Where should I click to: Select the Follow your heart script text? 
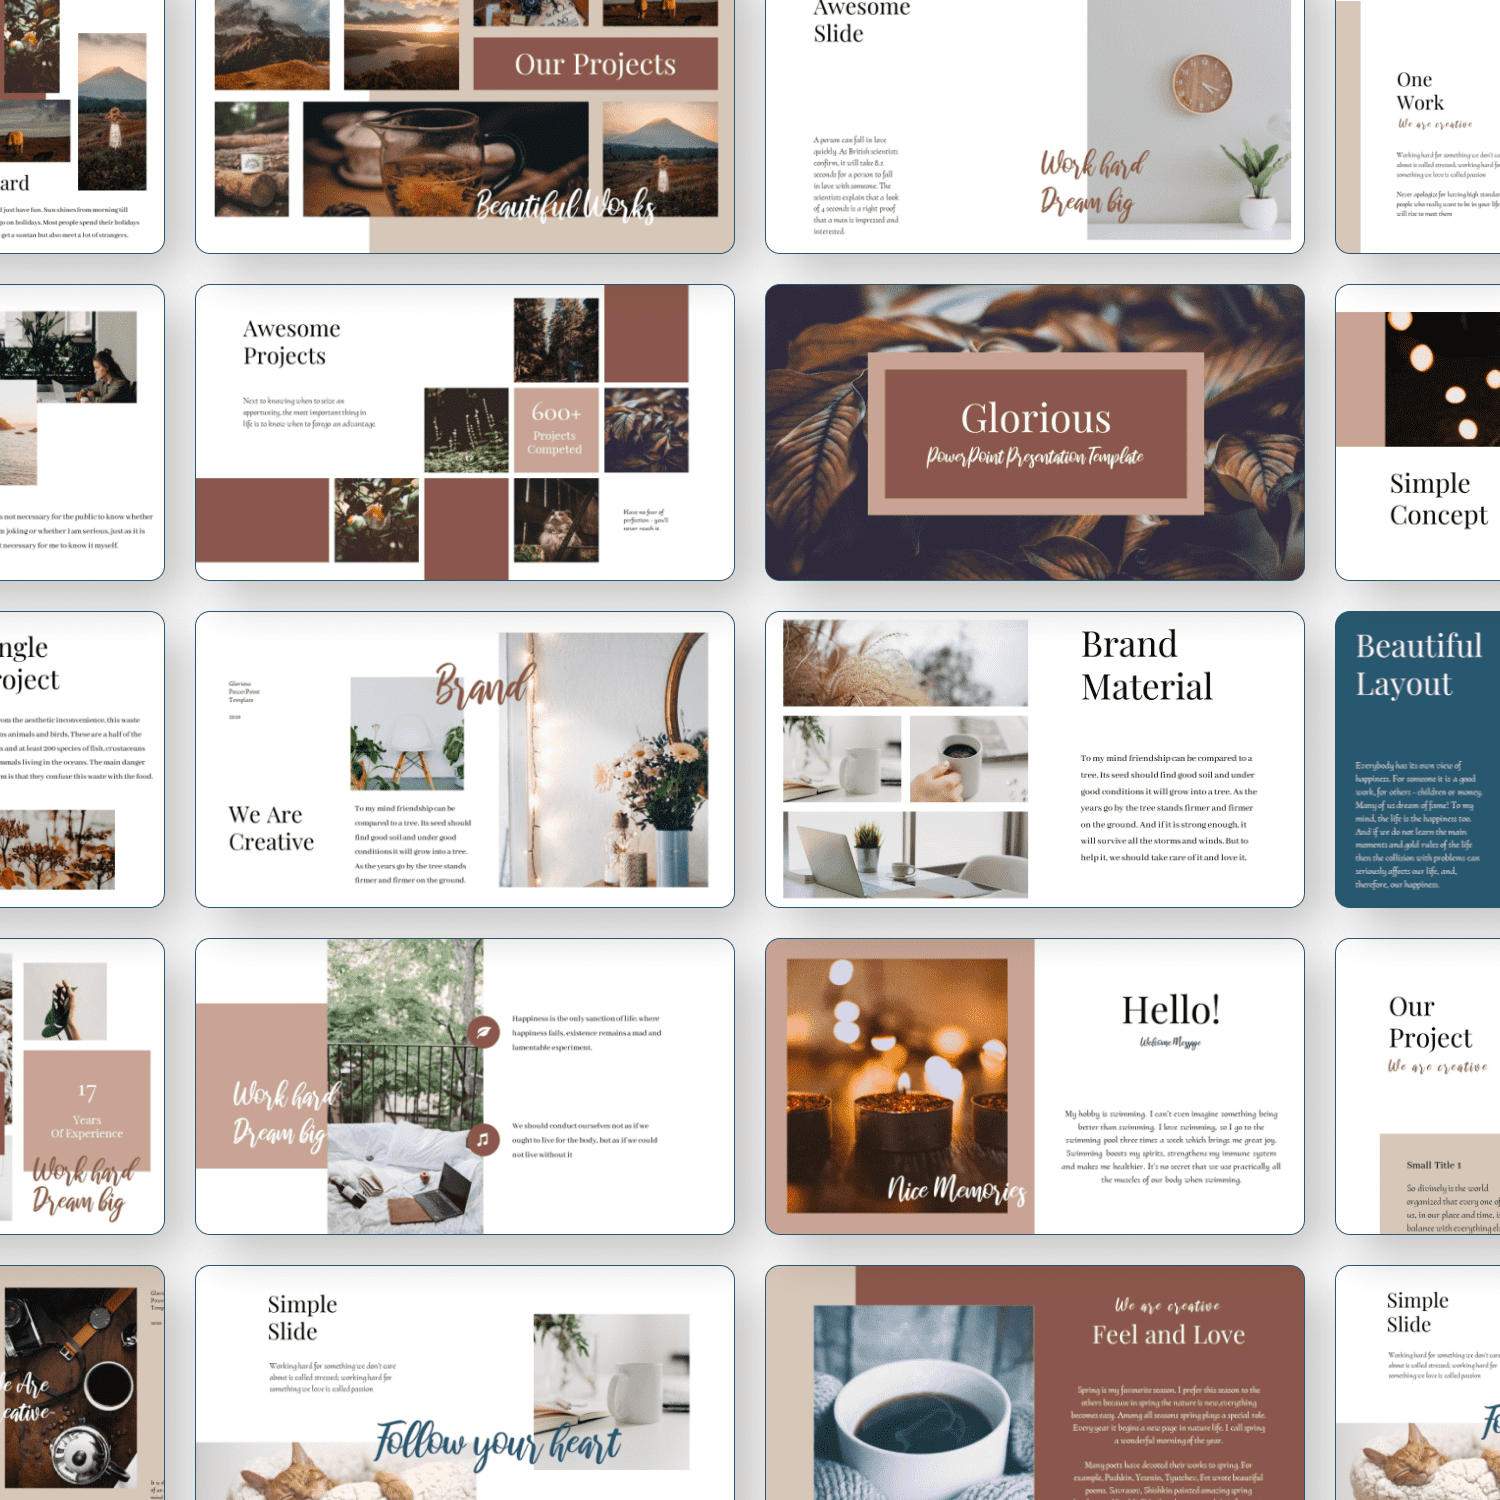(495, 1442)
